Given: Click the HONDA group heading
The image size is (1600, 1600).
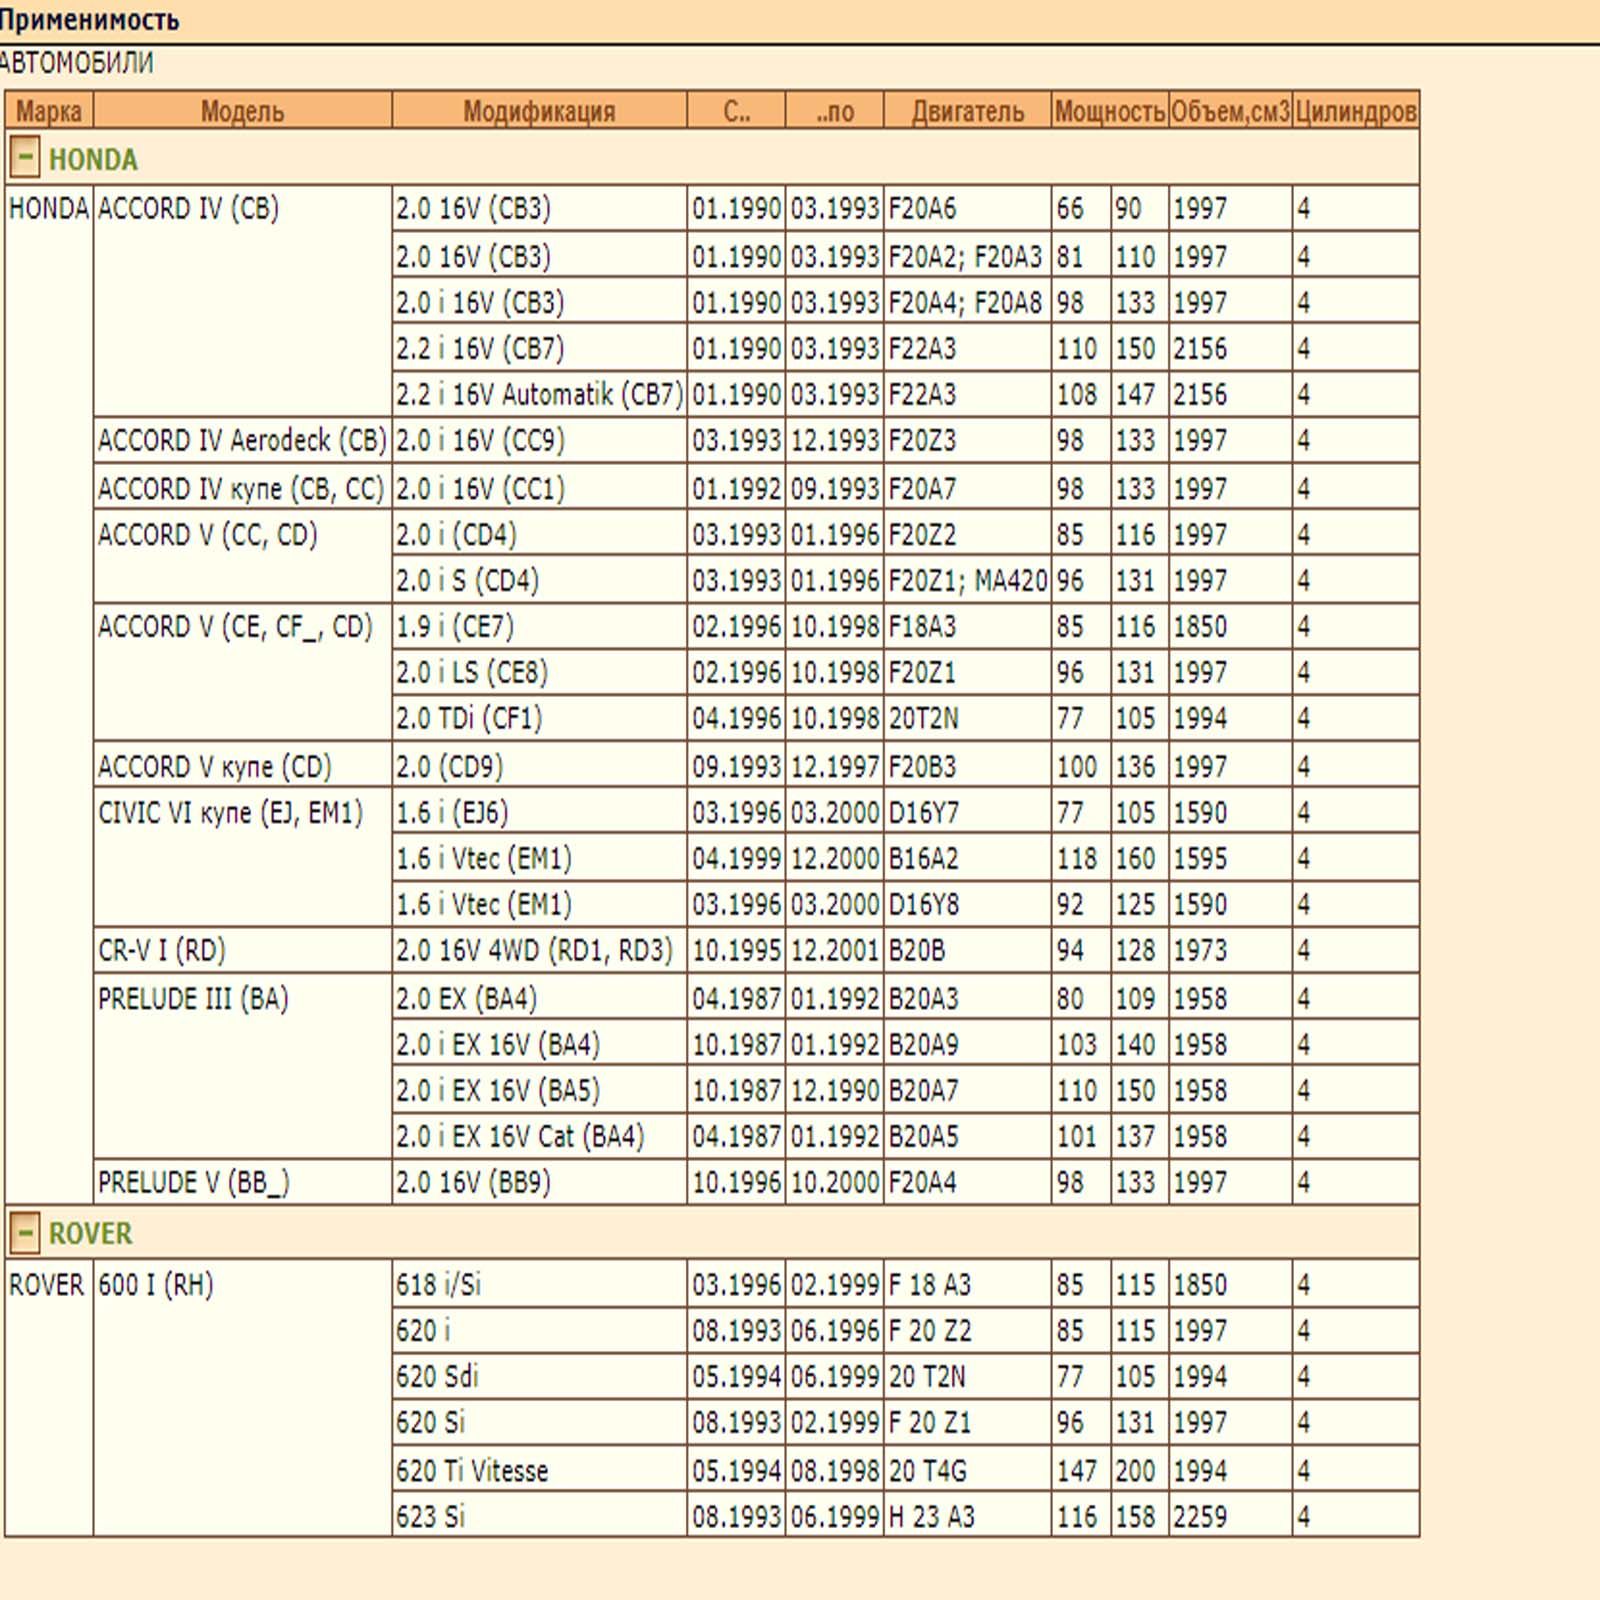Looking at the screenshot, I should tap(93, 160).
